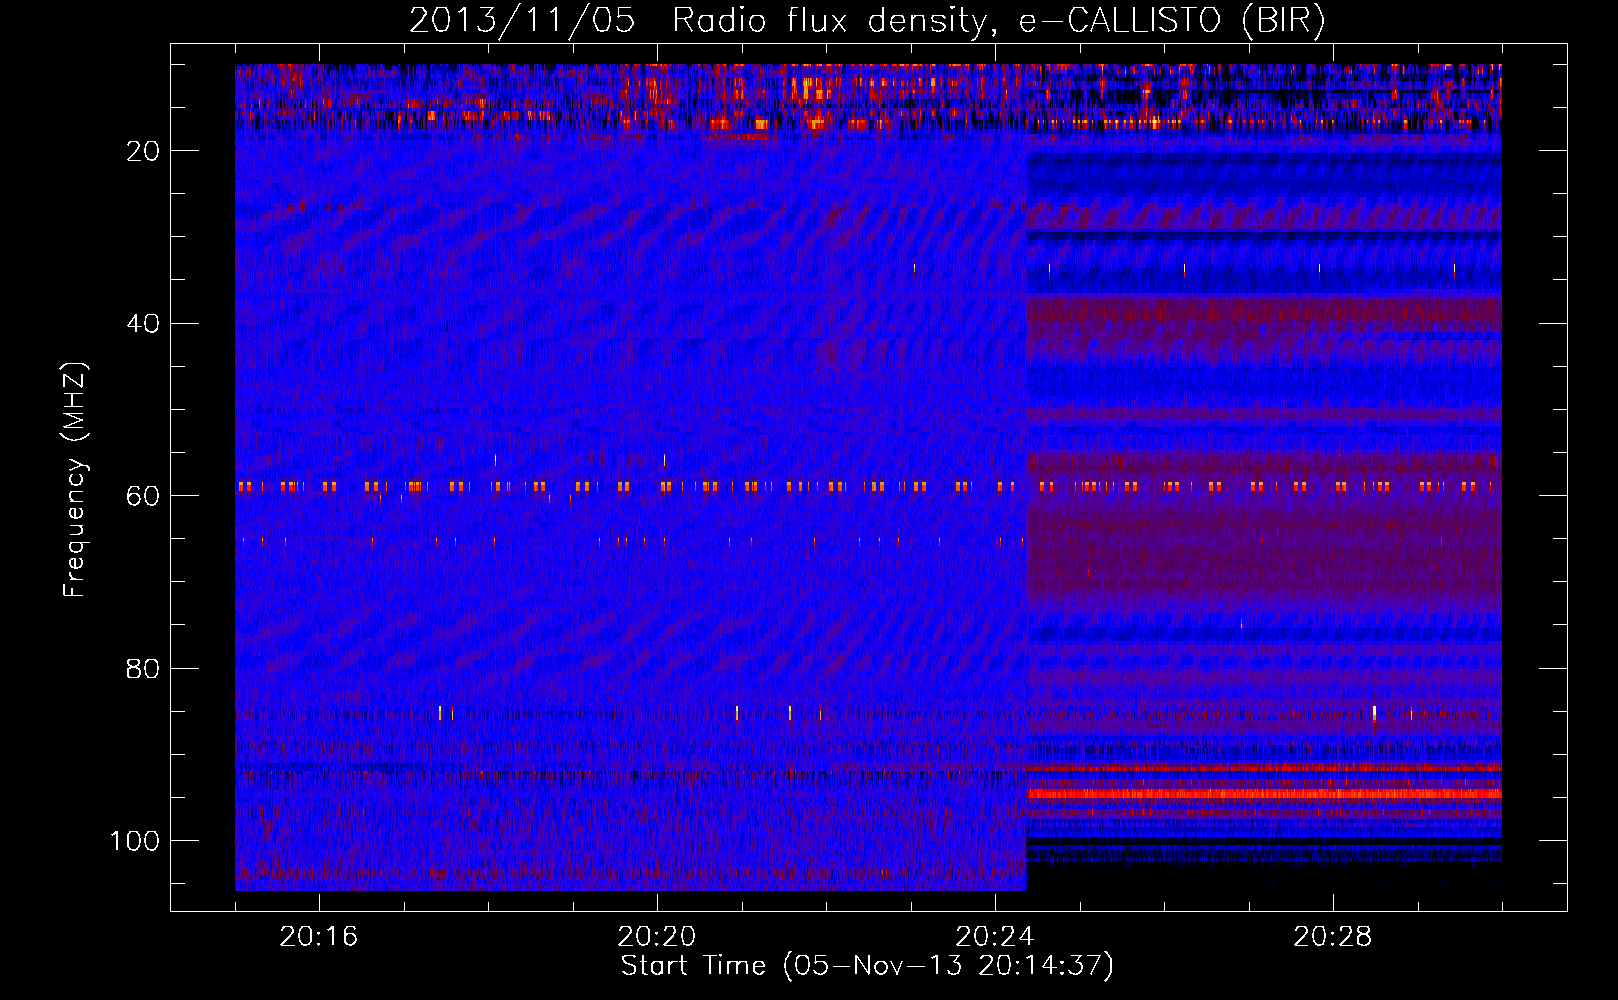Click the '20' frequency tick label
This screenshot has width=1618, height=1000.
point(144,151)
